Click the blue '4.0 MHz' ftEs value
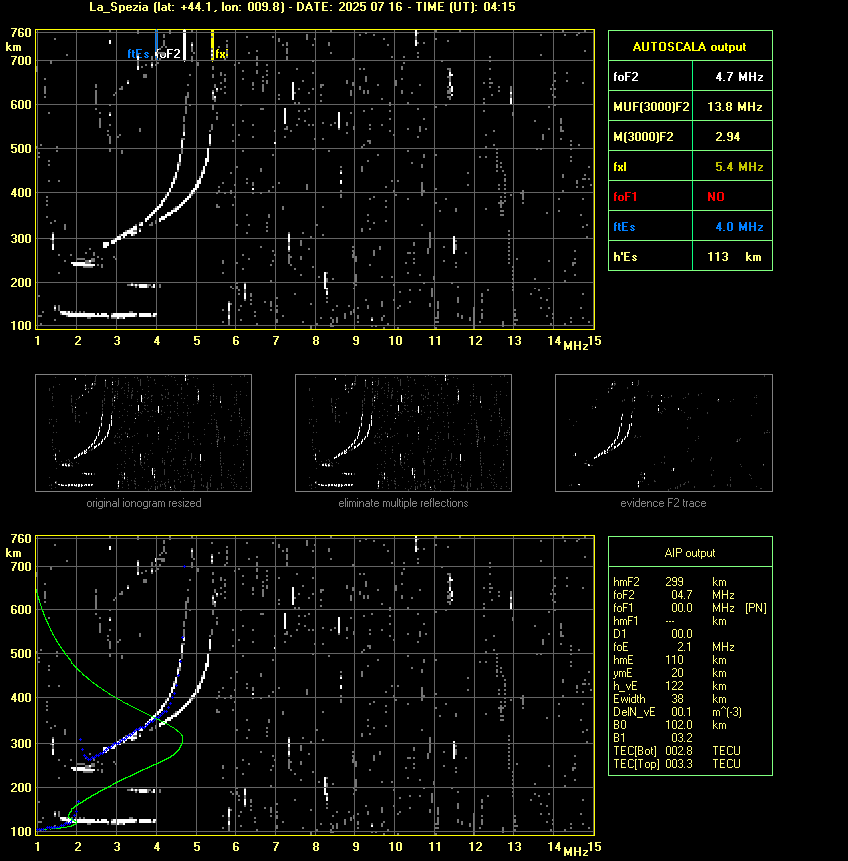 pyautogui.click(x=739, y=227)
